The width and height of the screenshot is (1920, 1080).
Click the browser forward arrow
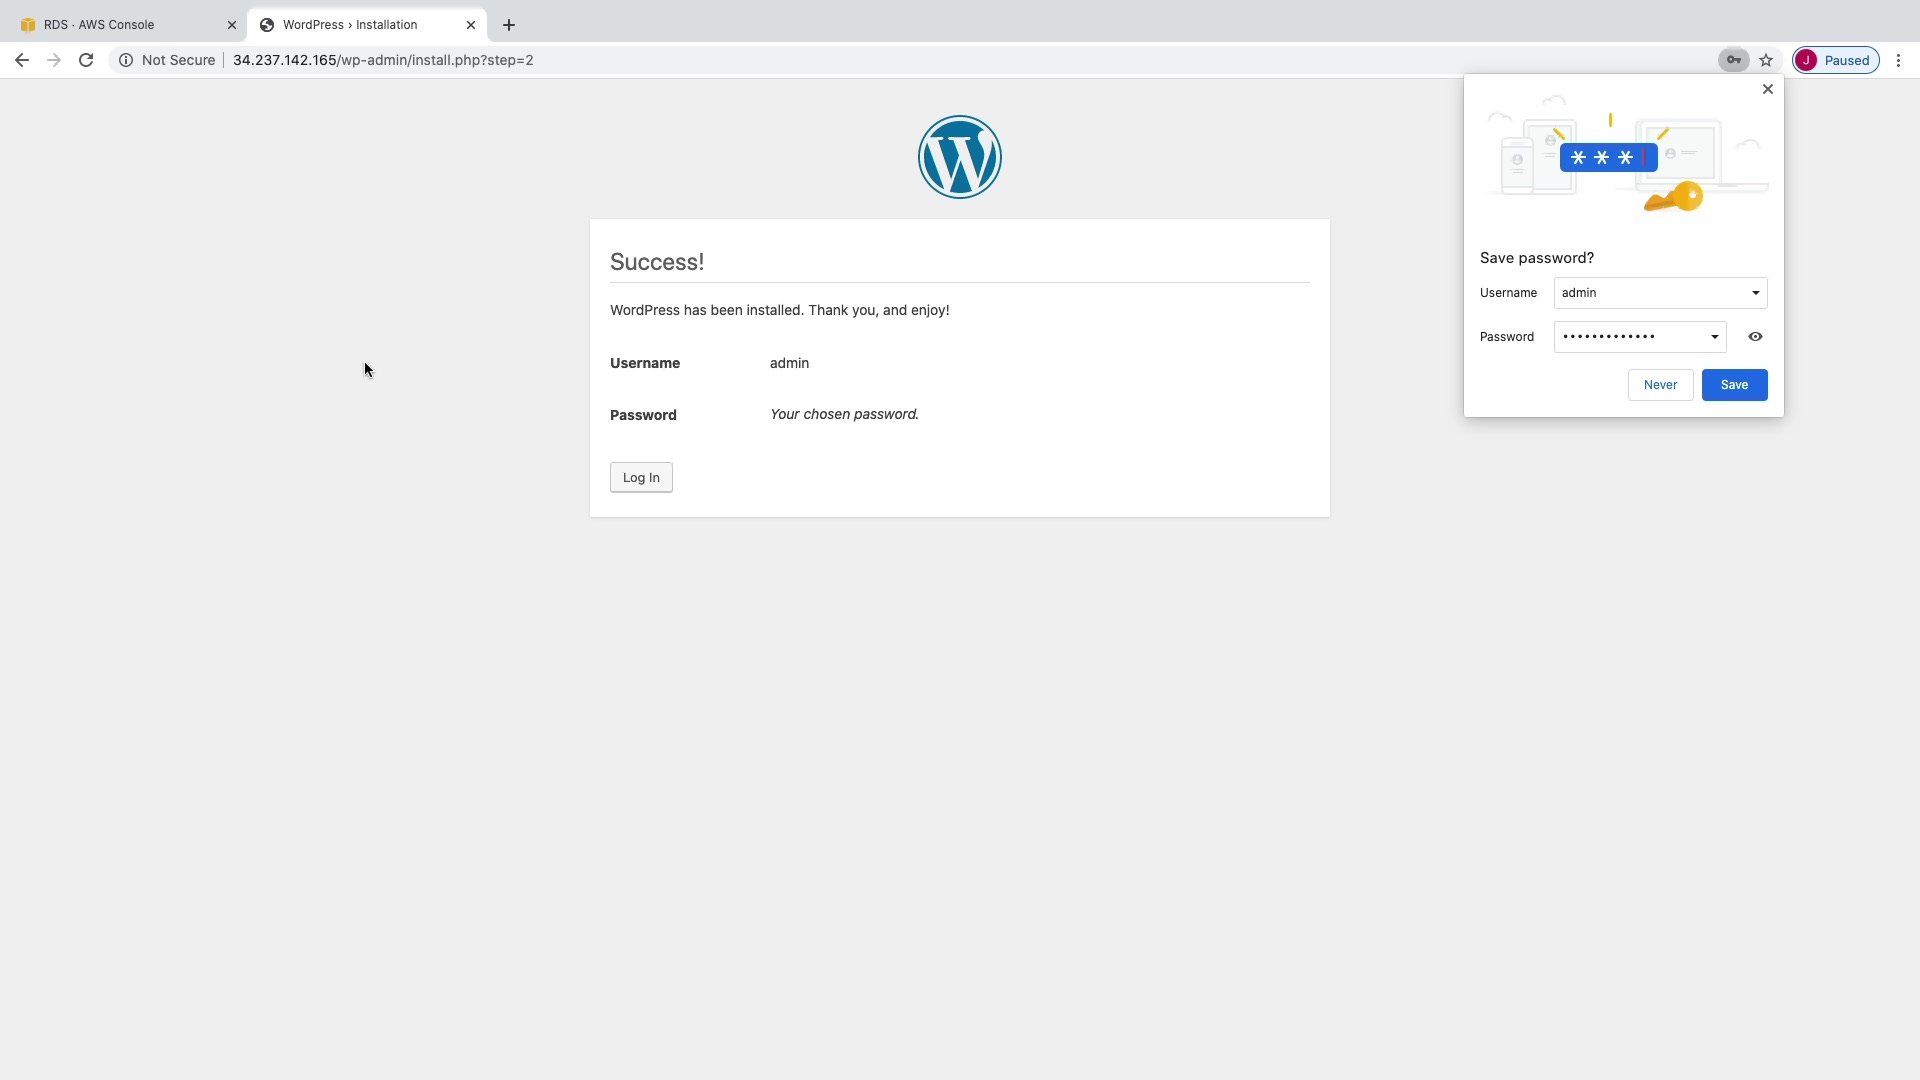click(54, 60)
